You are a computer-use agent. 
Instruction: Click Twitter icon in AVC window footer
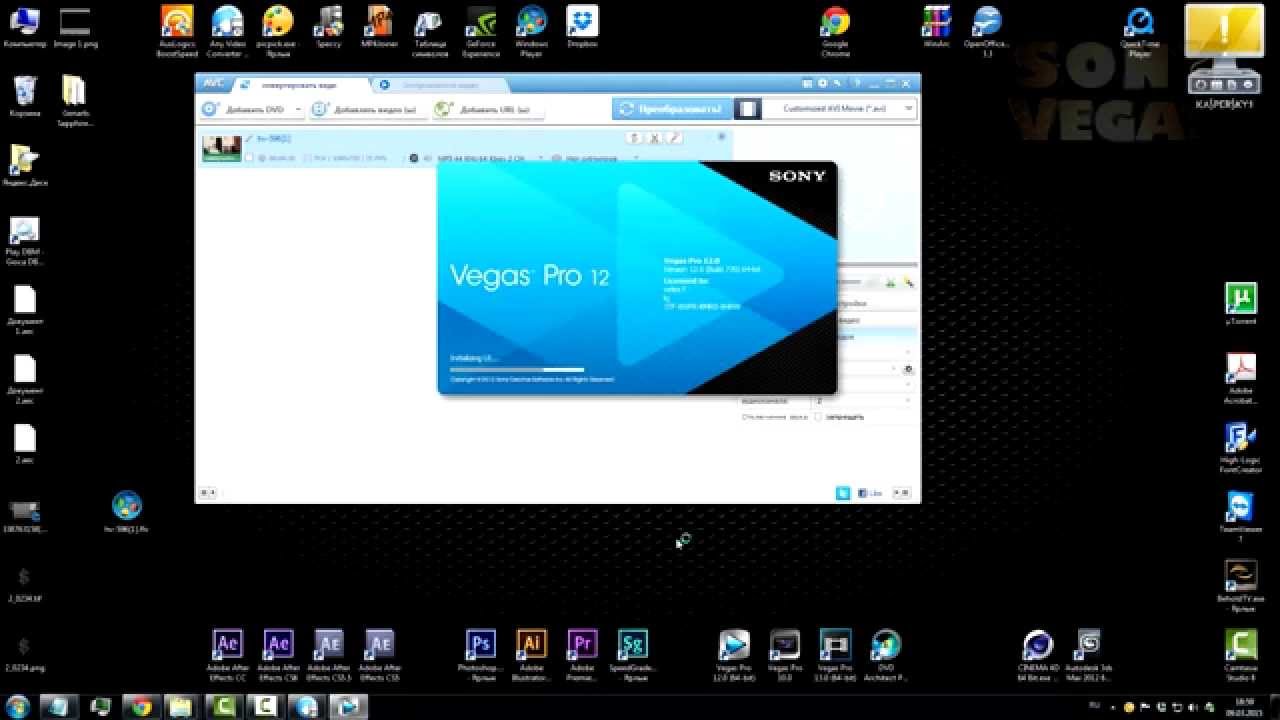pyautogui.click(x=843, y=492)
